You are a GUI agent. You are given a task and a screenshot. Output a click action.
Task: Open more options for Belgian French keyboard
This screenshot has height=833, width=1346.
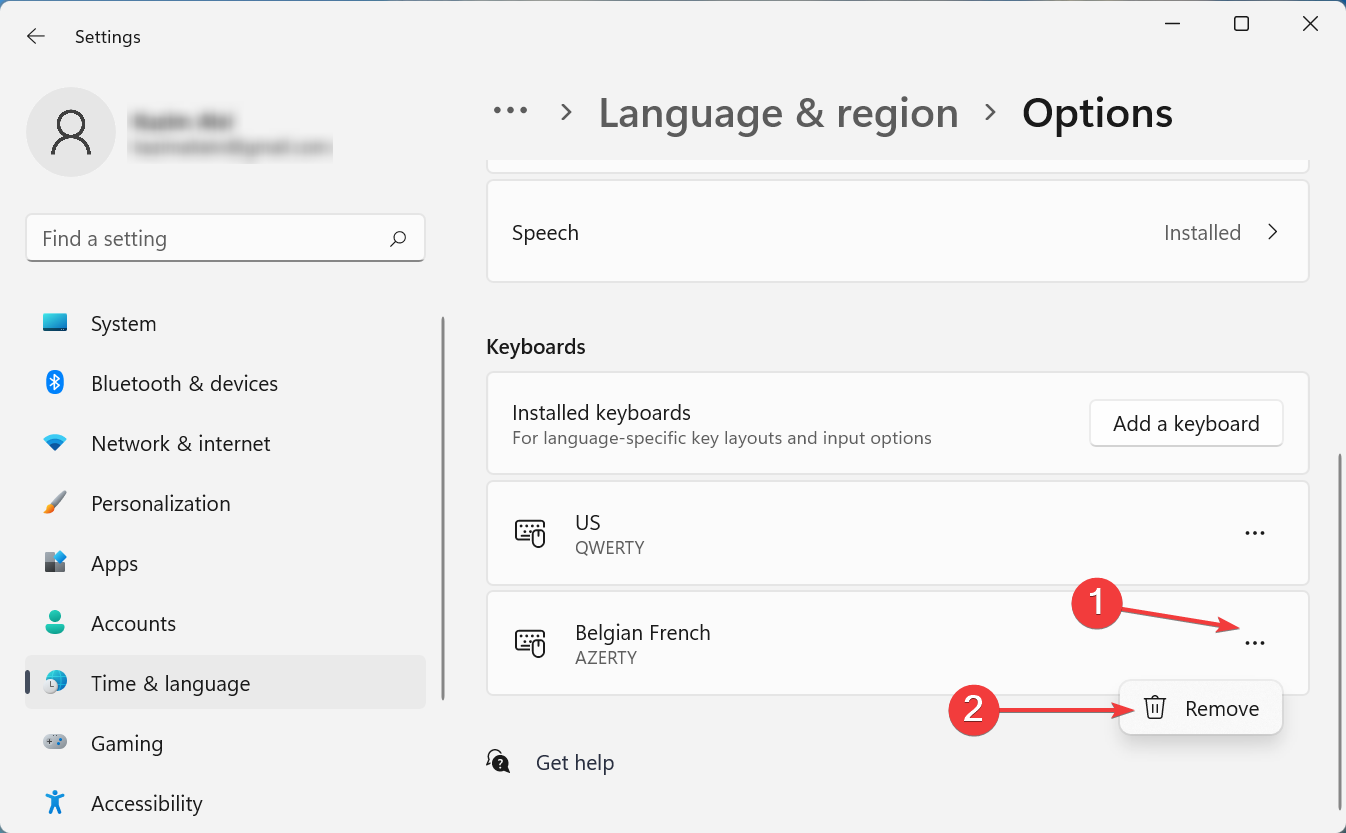tap(1254, 643)
